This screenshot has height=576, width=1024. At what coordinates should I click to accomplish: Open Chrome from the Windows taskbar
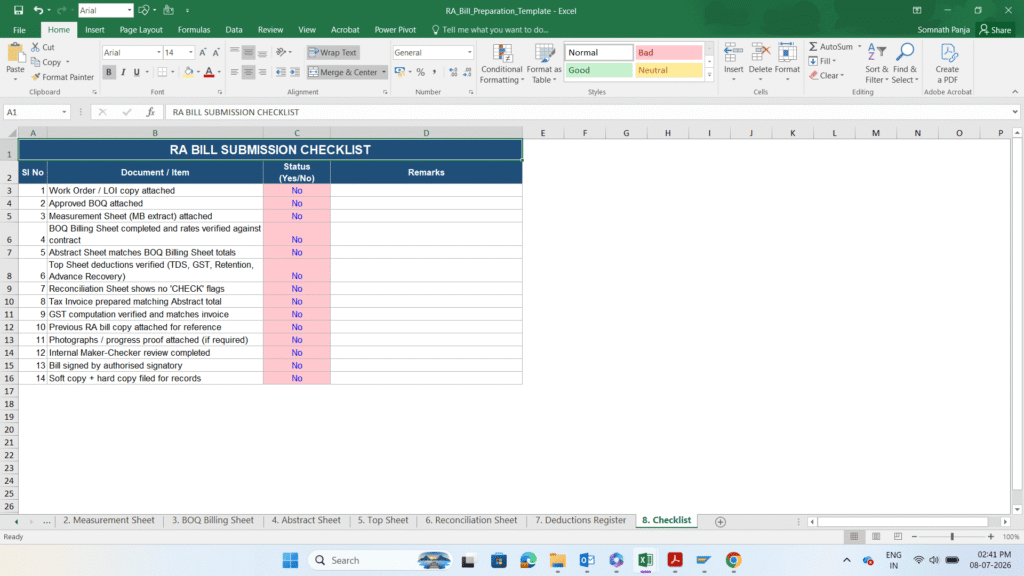click(x=733, y=560)
